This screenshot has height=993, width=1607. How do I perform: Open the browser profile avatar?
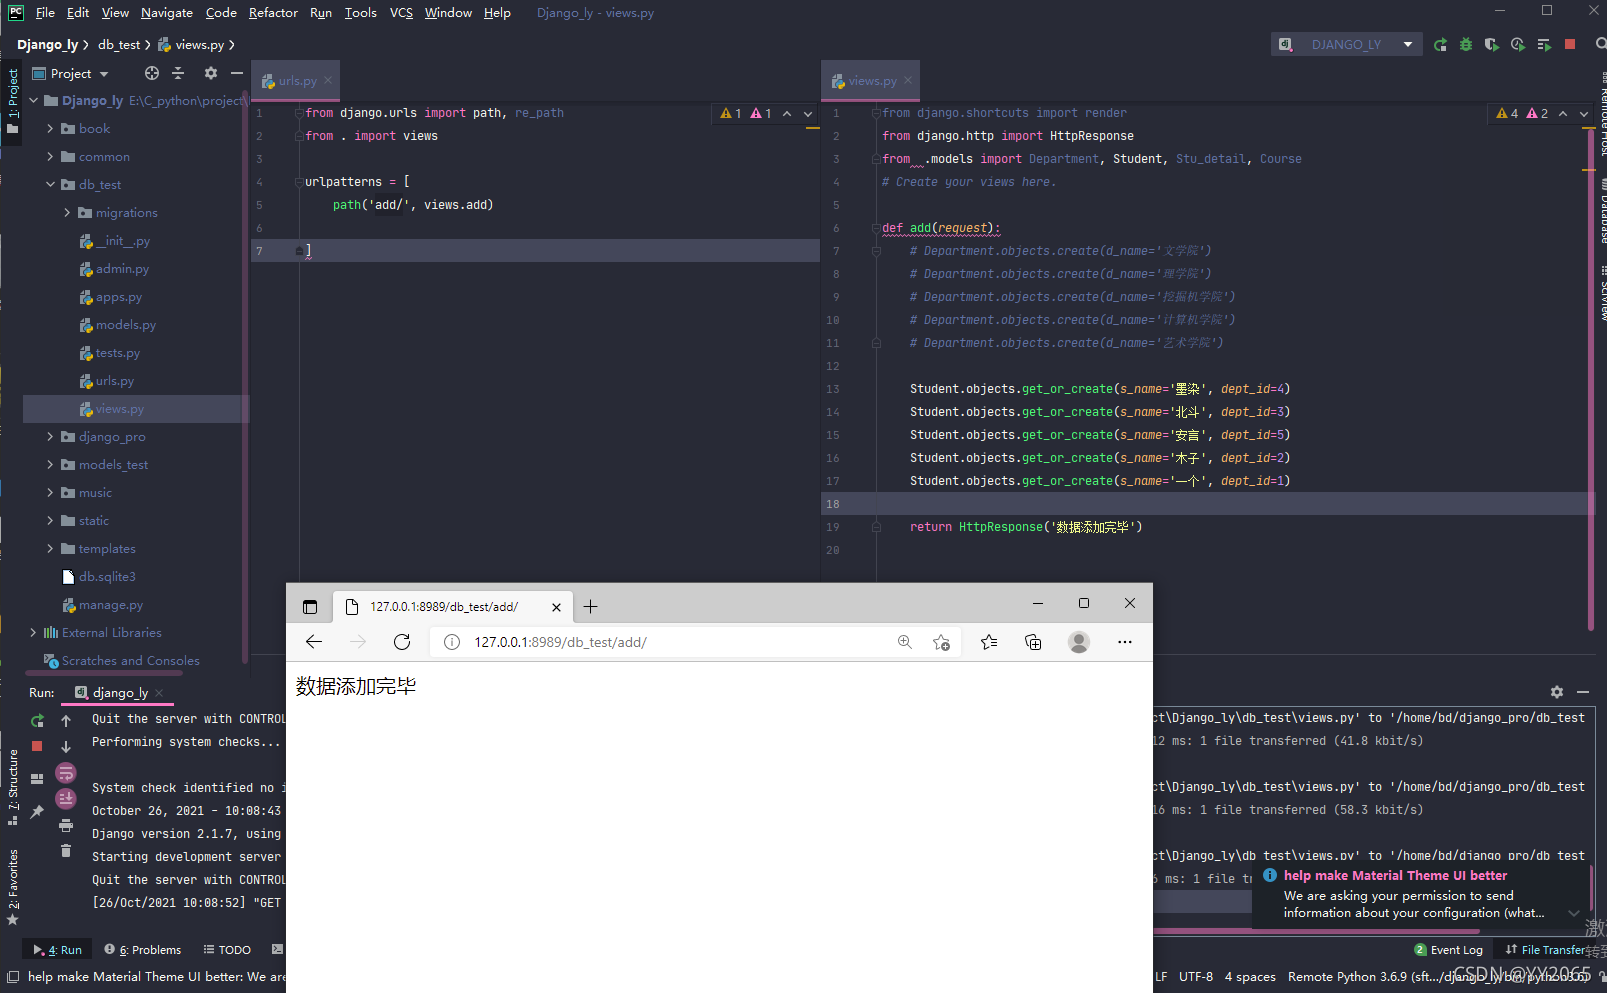point(1078,642)
